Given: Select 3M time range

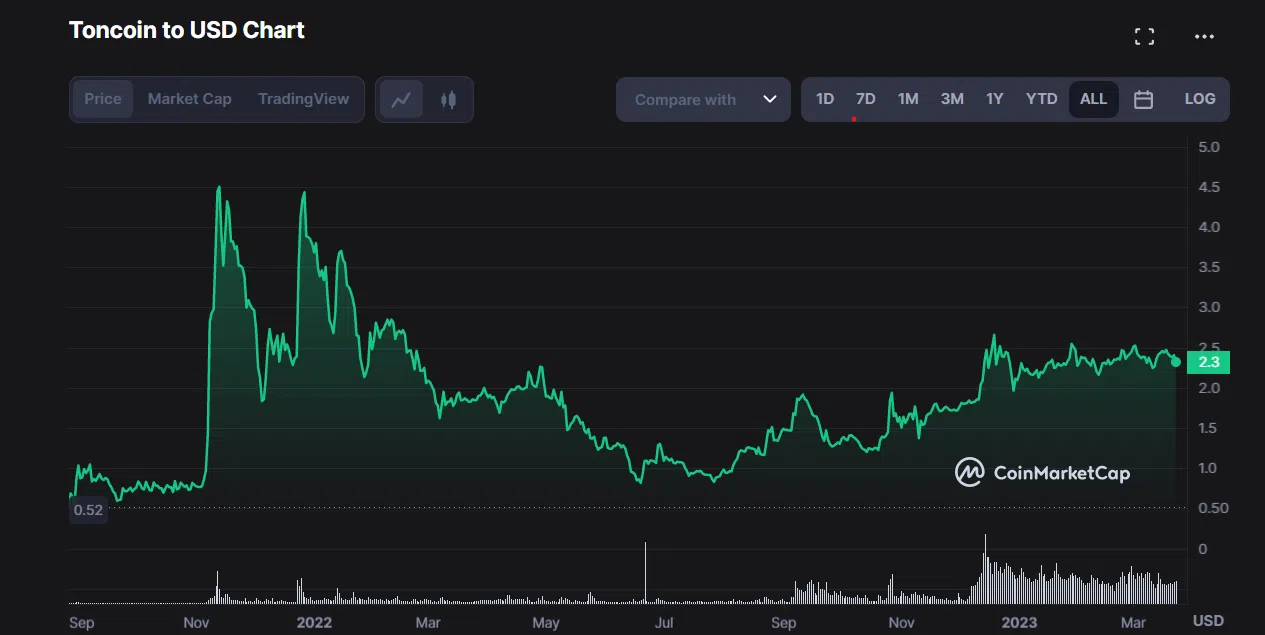Looking at the screenshot, I should tap(952, 99).
